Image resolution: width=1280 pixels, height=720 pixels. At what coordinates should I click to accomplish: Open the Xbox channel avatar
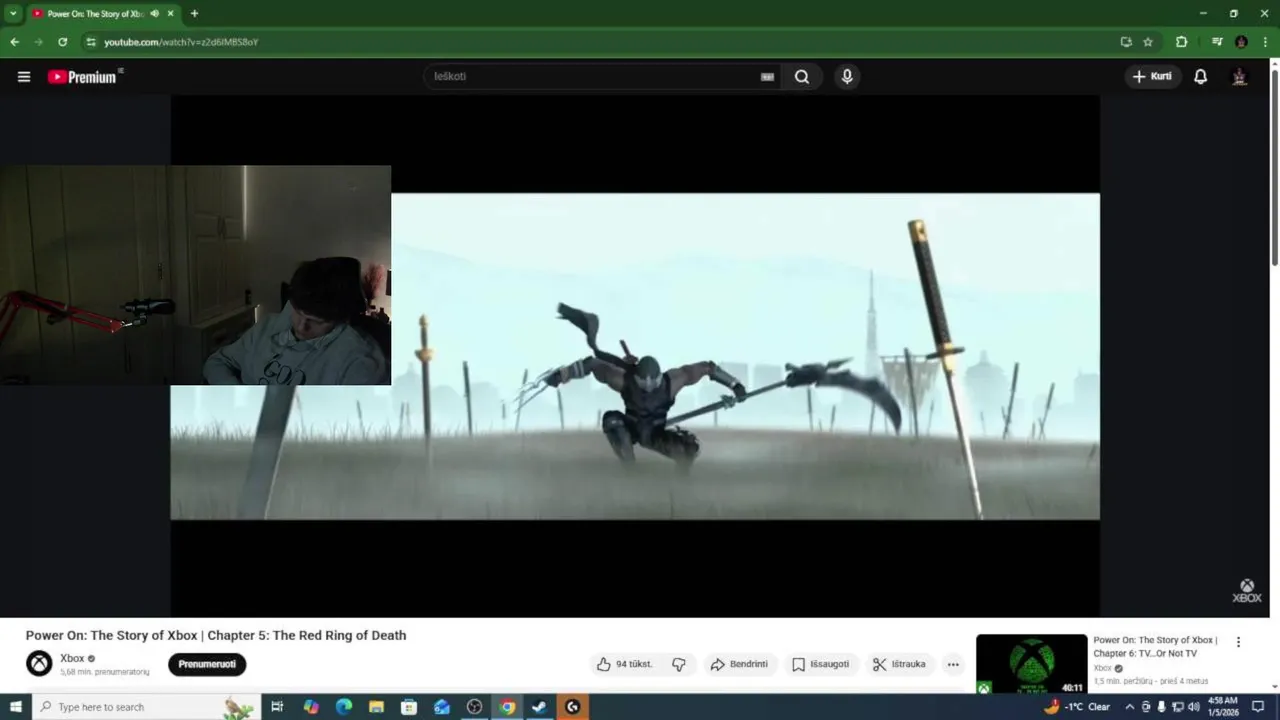tap(39, 663)
